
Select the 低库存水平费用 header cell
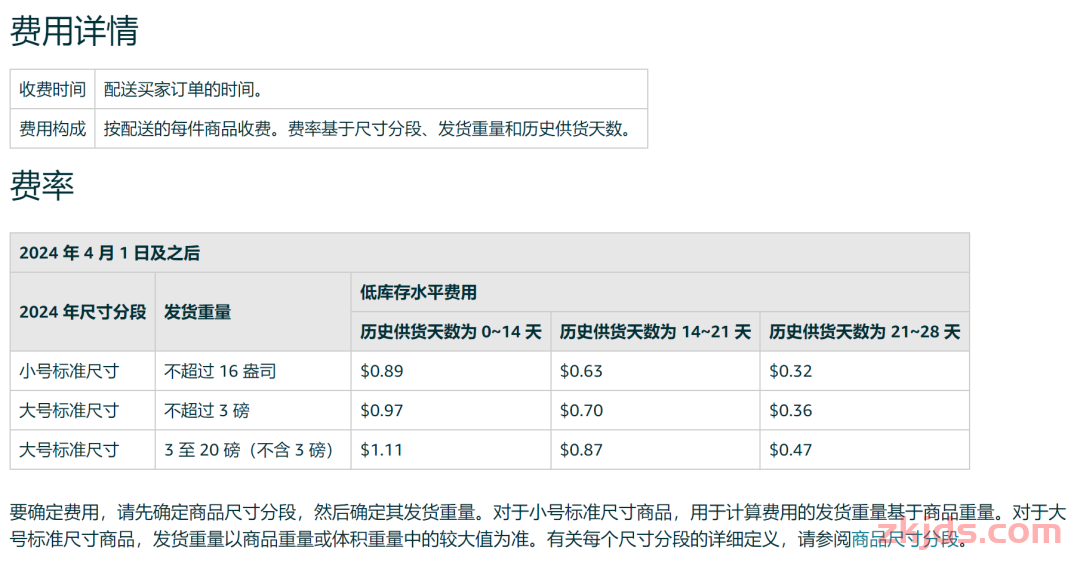418,292
